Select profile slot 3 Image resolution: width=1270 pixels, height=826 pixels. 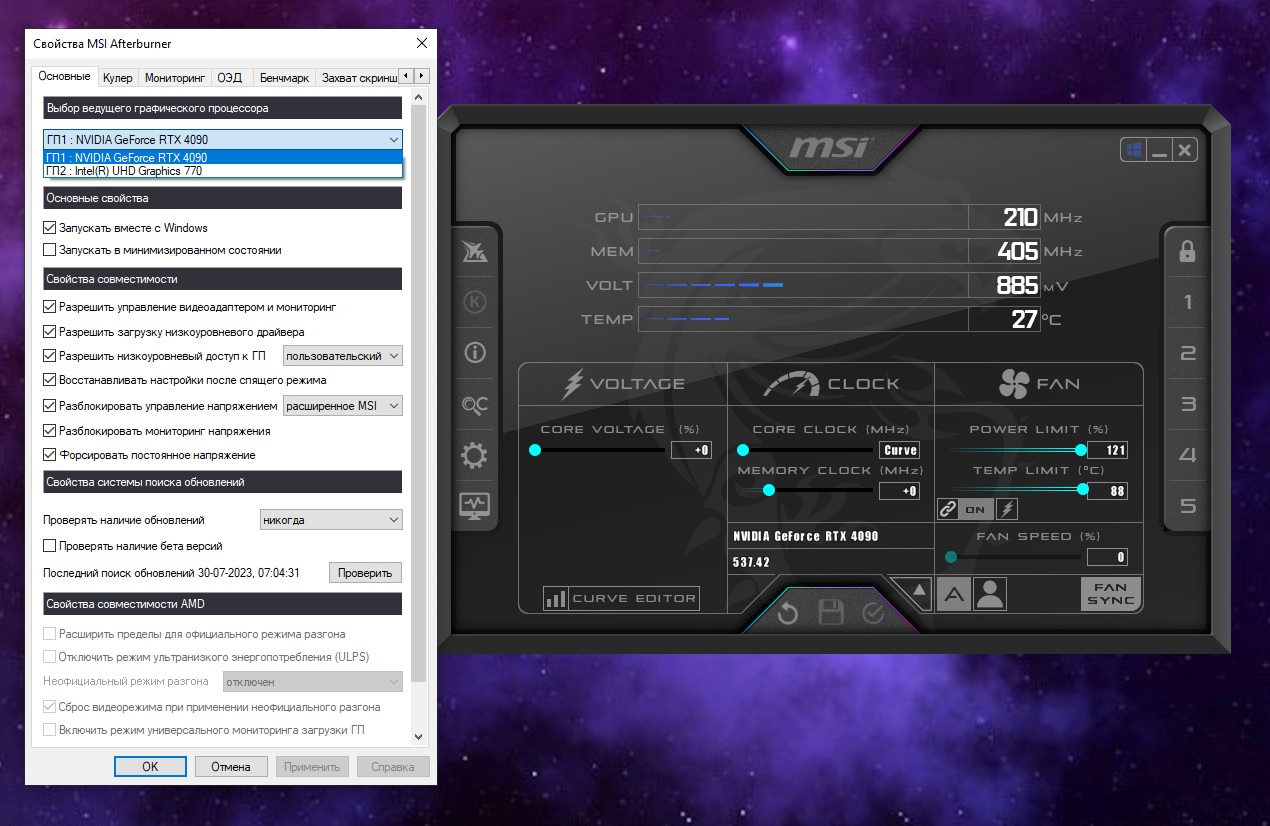click(1188, 404)
